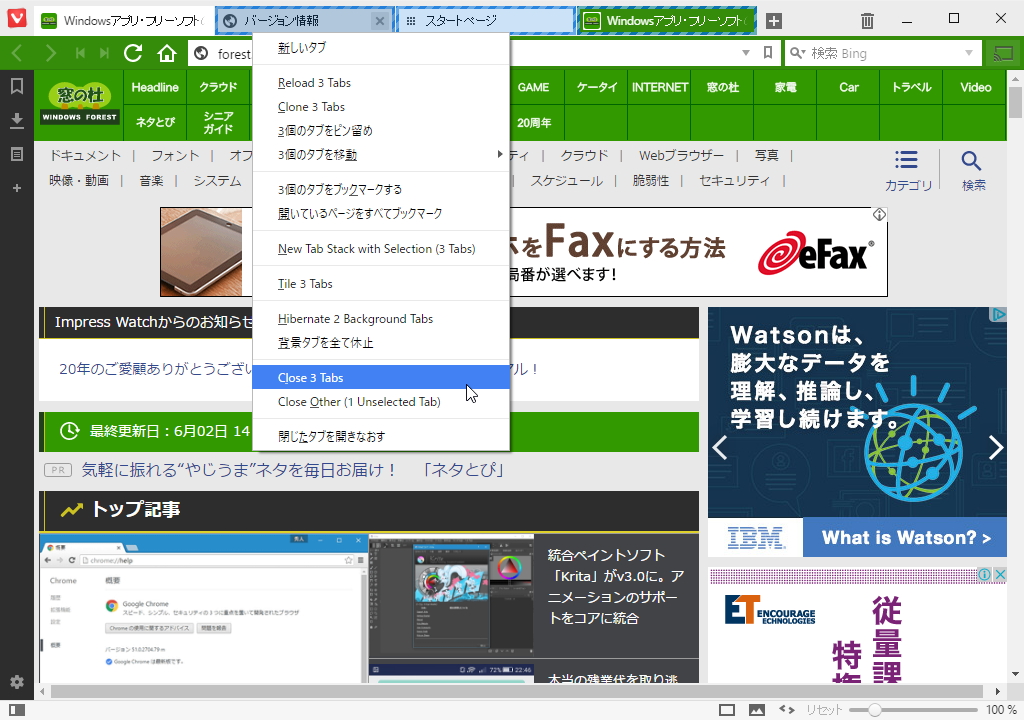Reload the current page

(133, 52)
